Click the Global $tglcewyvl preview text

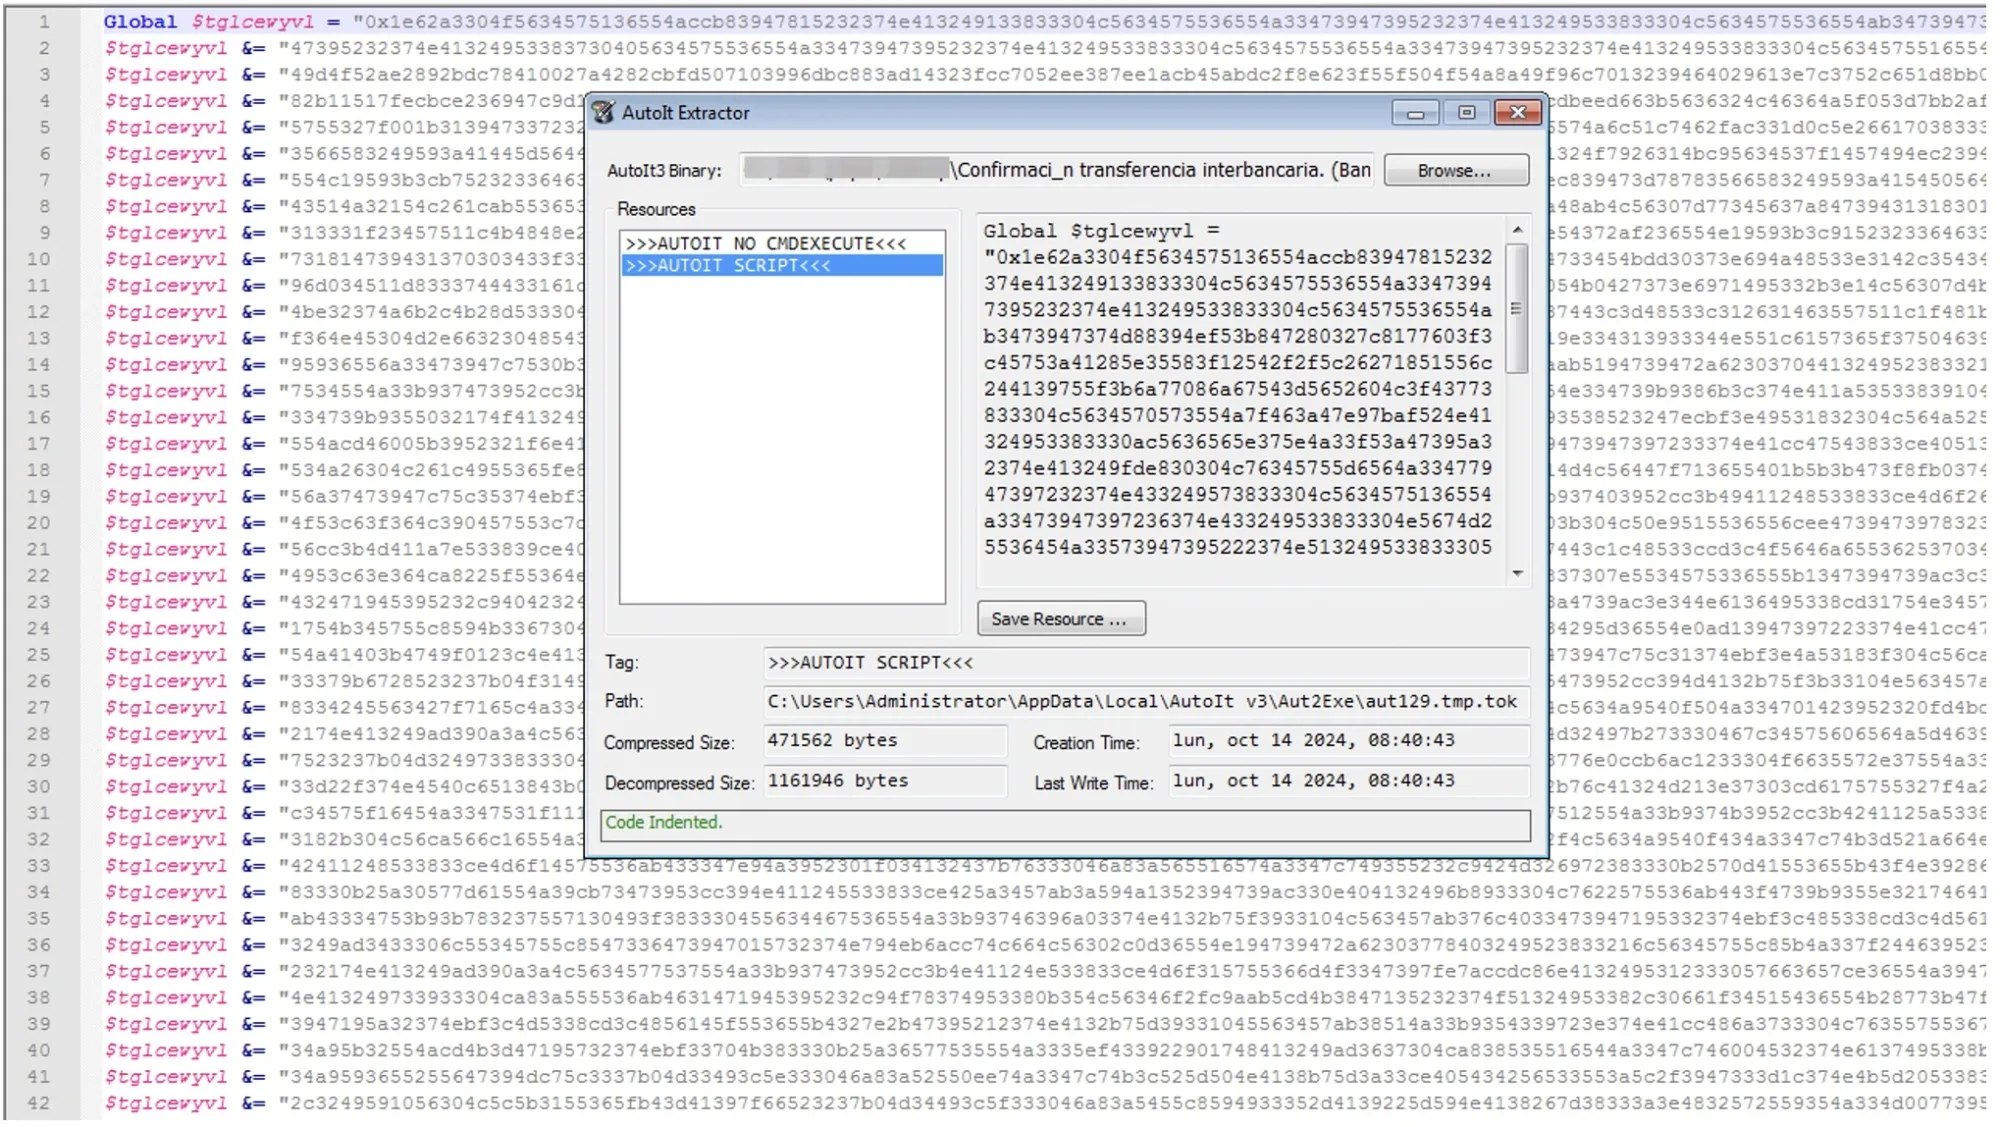[1101, 231]
